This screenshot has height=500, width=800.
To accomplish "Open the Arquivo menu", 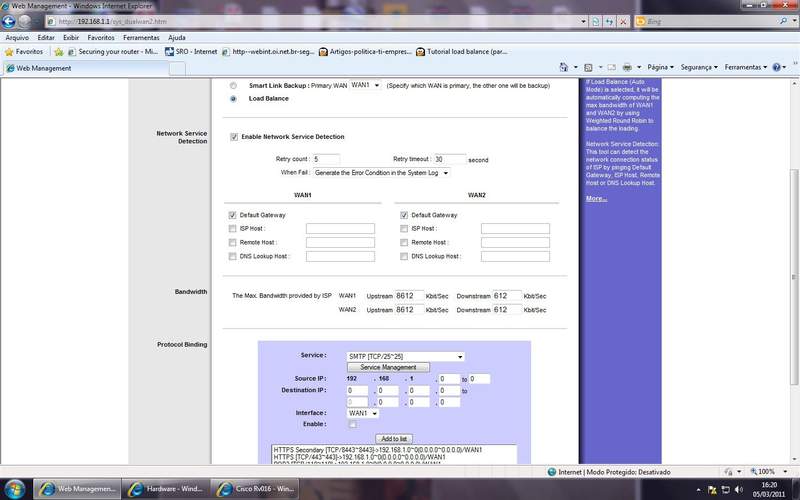I will [17, 38].
